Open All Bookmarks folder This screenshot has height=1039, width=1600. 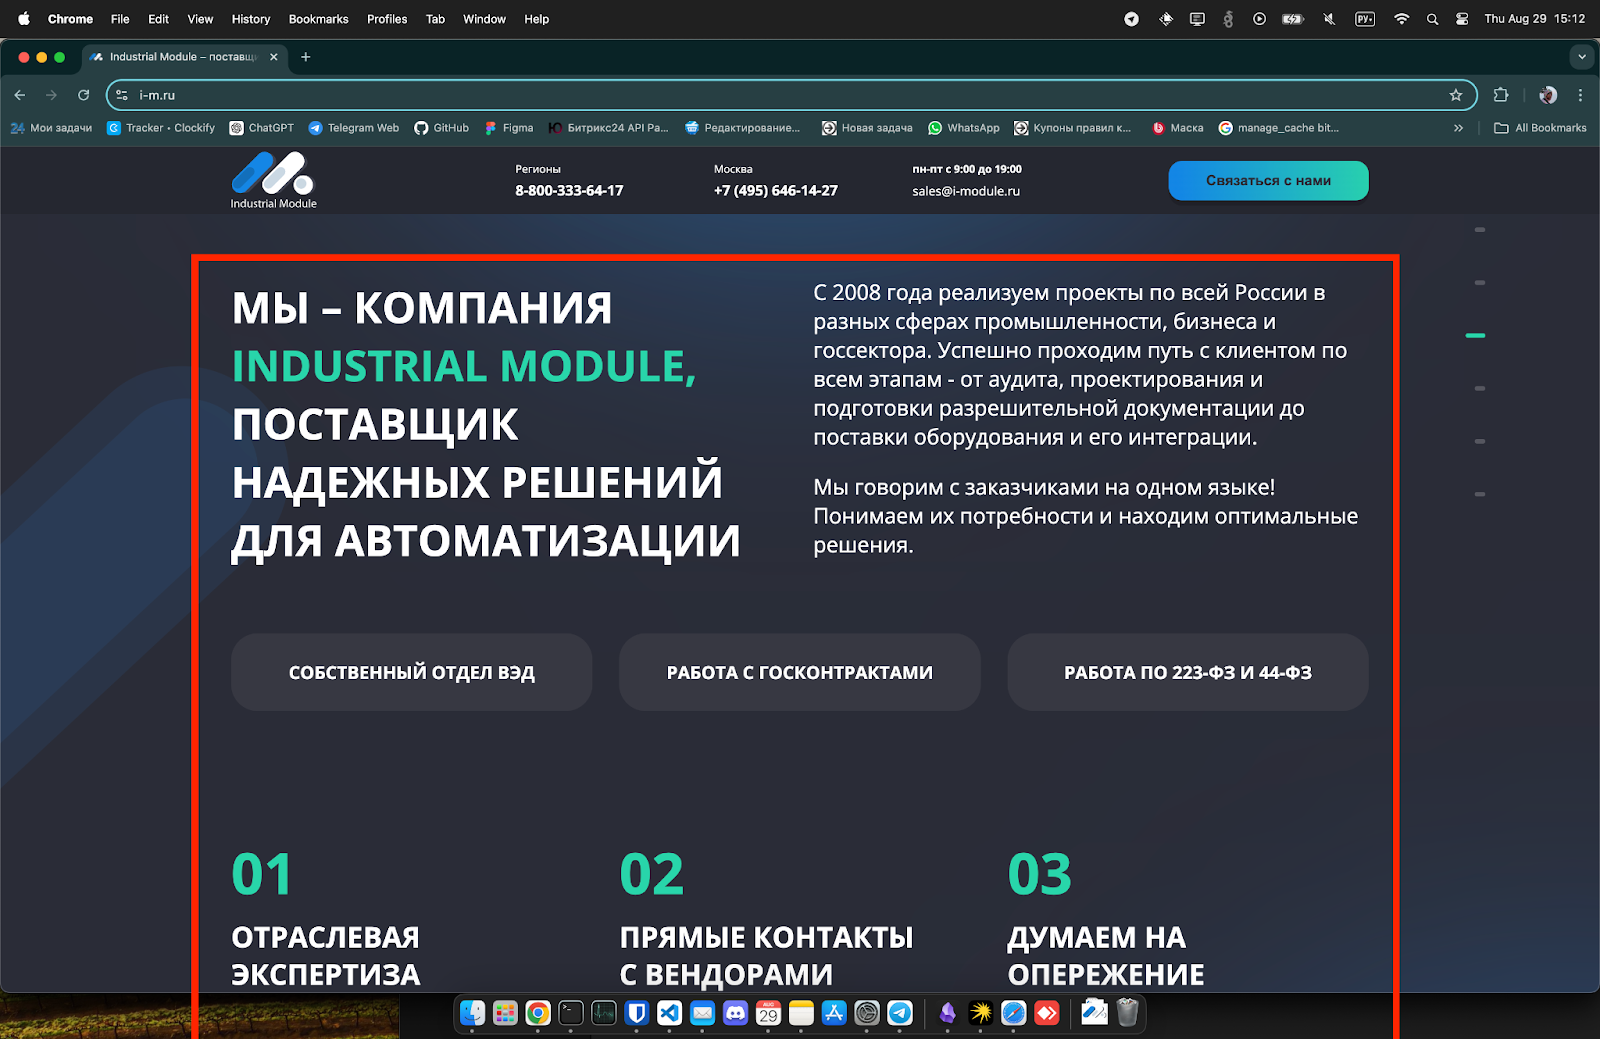pos(1540,128)
